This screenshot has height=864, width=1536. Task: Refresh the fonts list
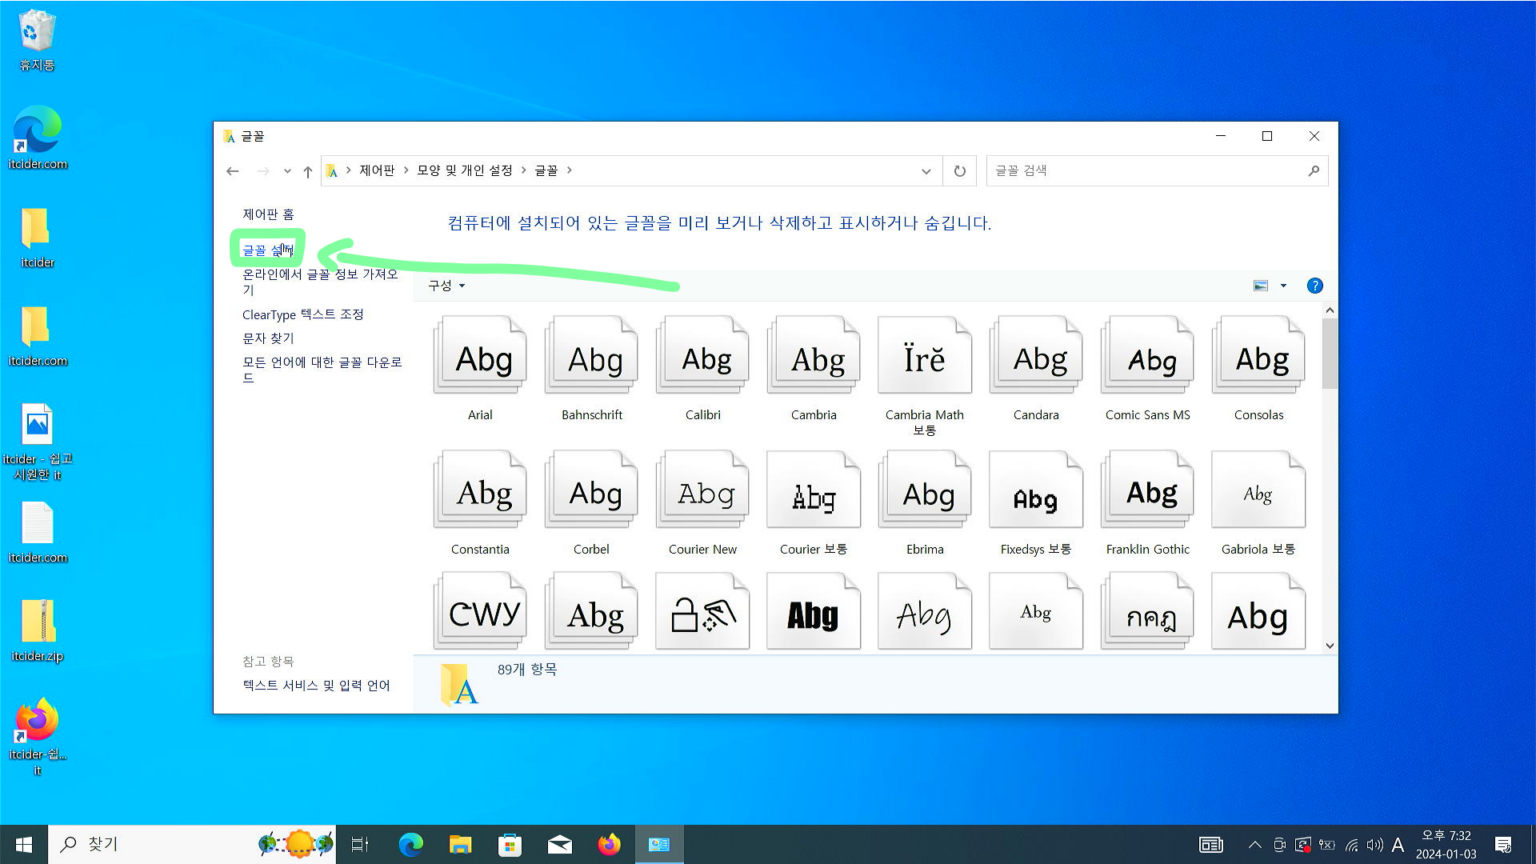tap(959, 170)
